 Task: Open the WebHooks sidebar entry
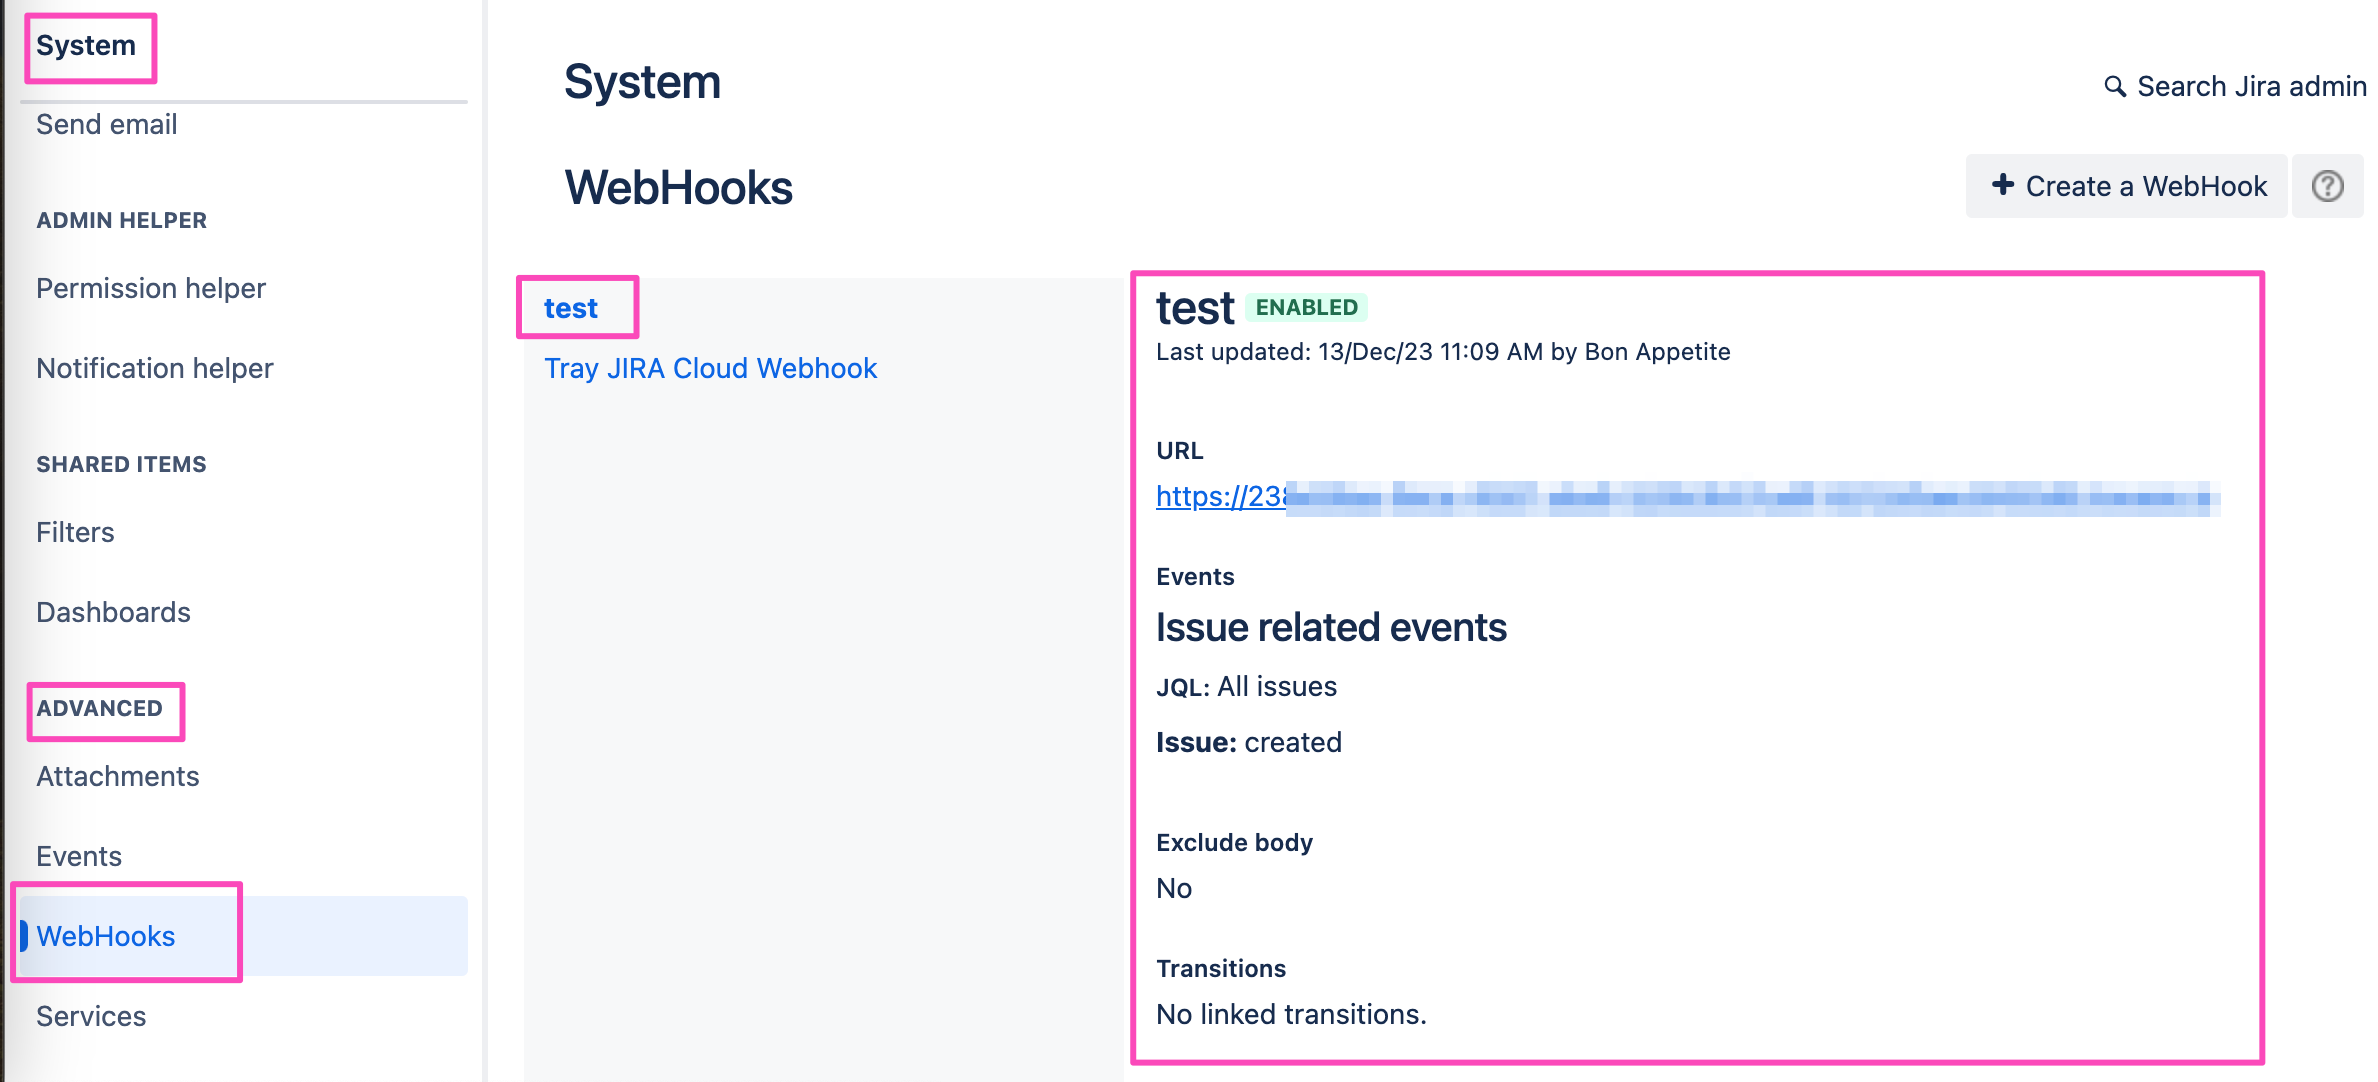pos(104,935)
